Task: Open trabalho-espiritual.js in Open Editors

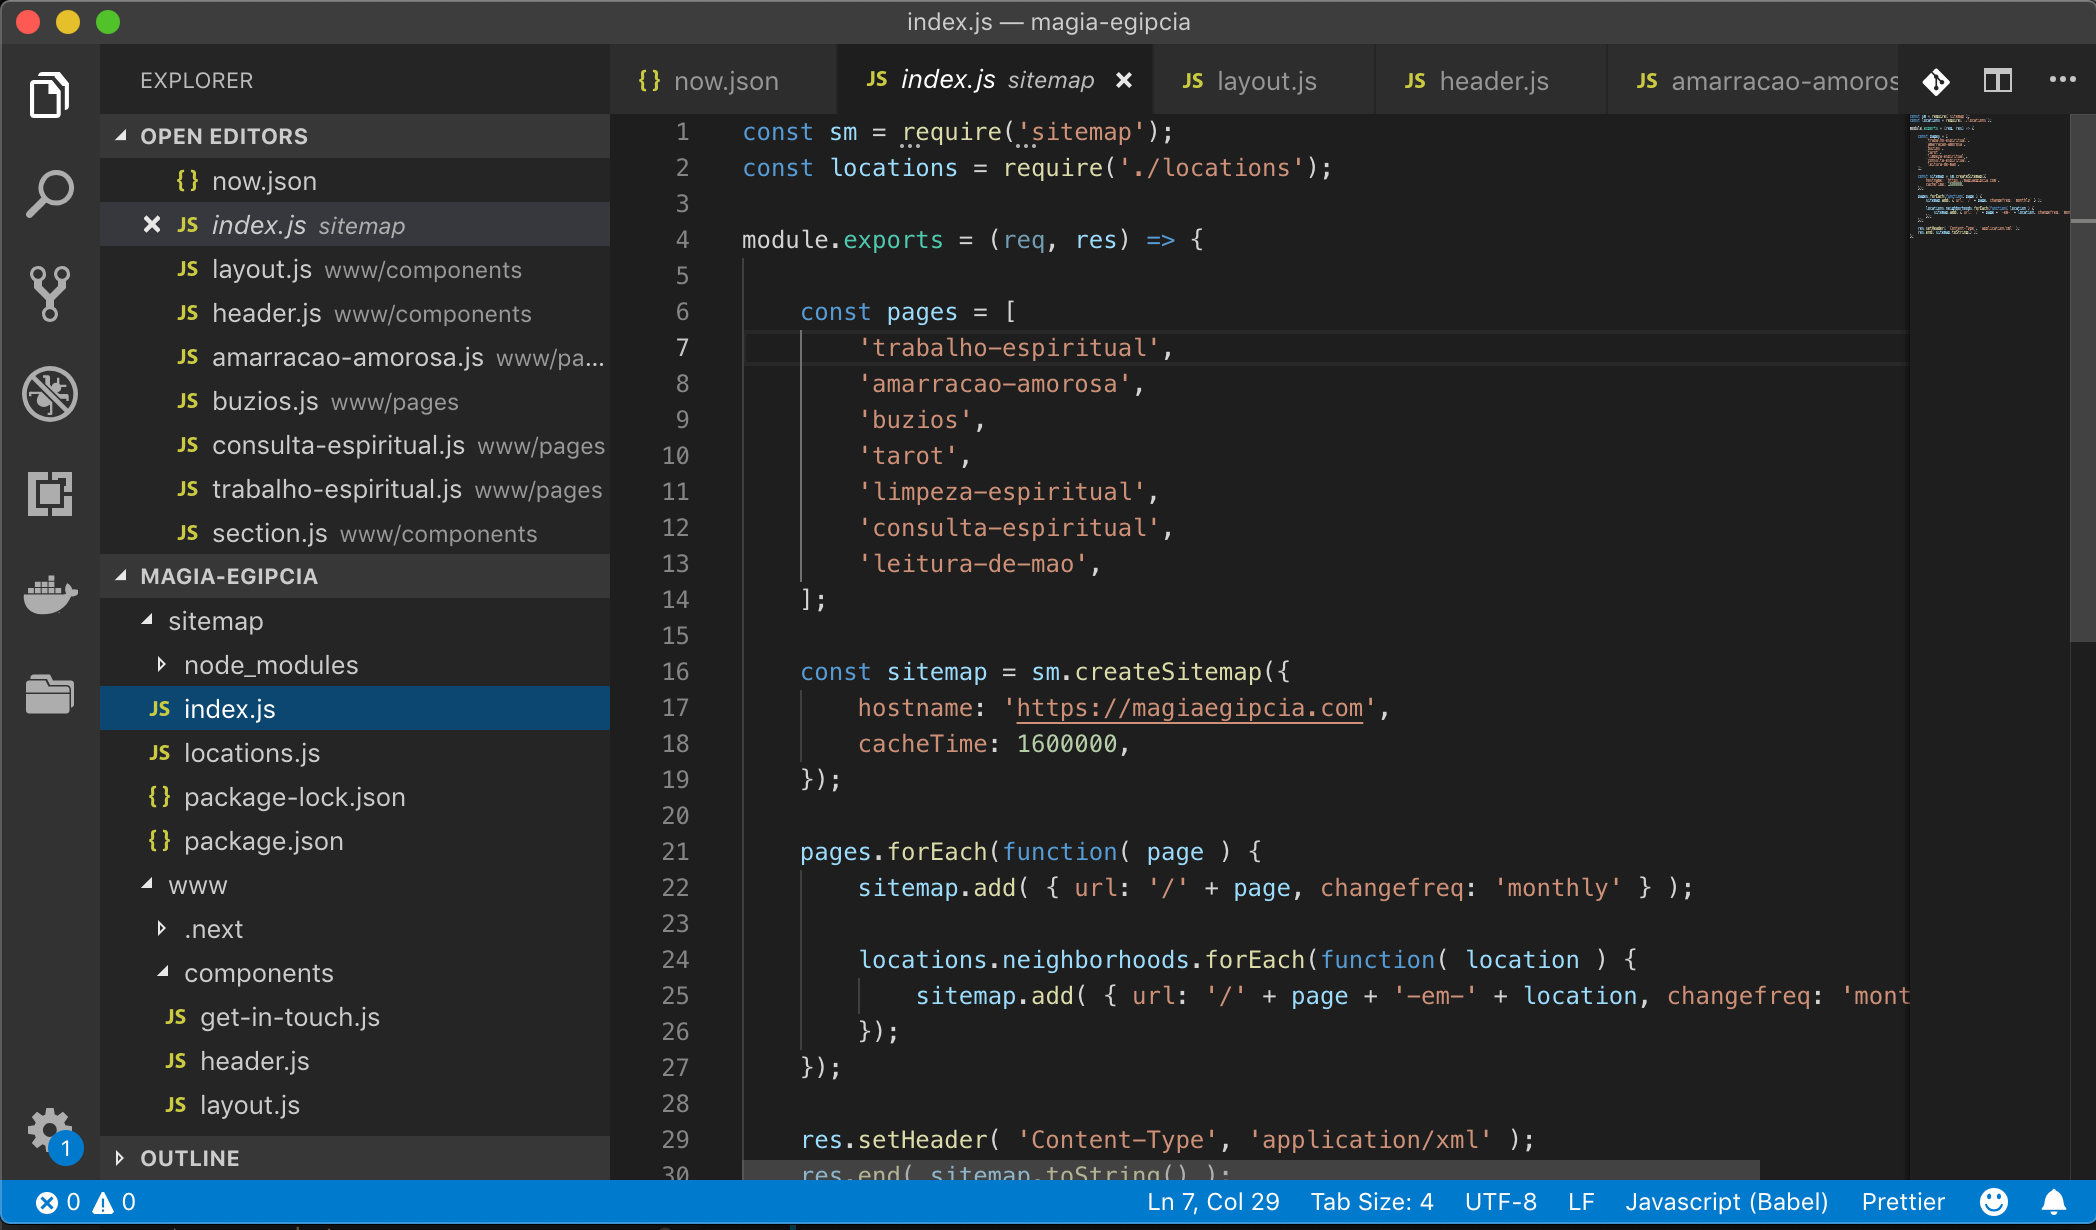Action: 355,489
